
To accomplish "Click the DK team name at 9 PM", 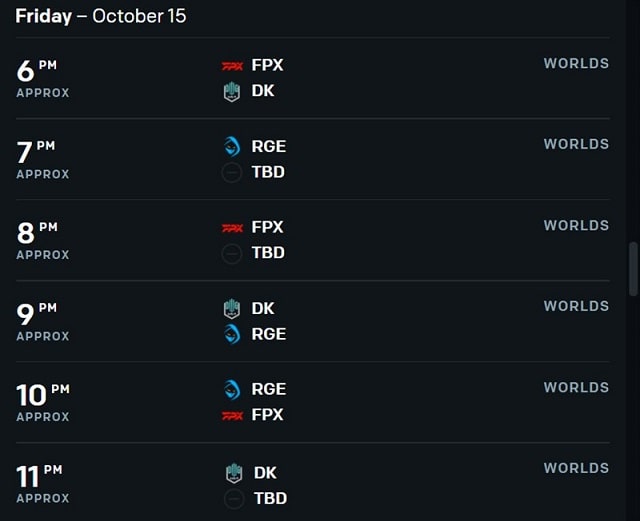I will (263, 309).
